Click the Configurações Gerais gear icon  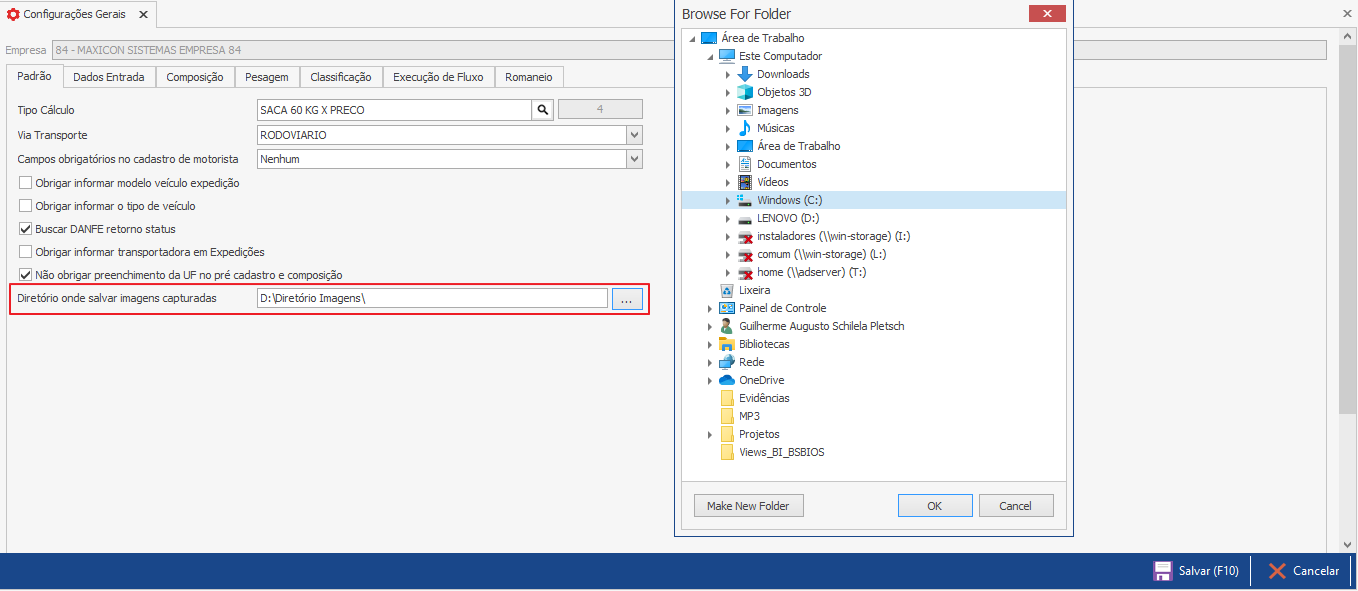(13, 15)
